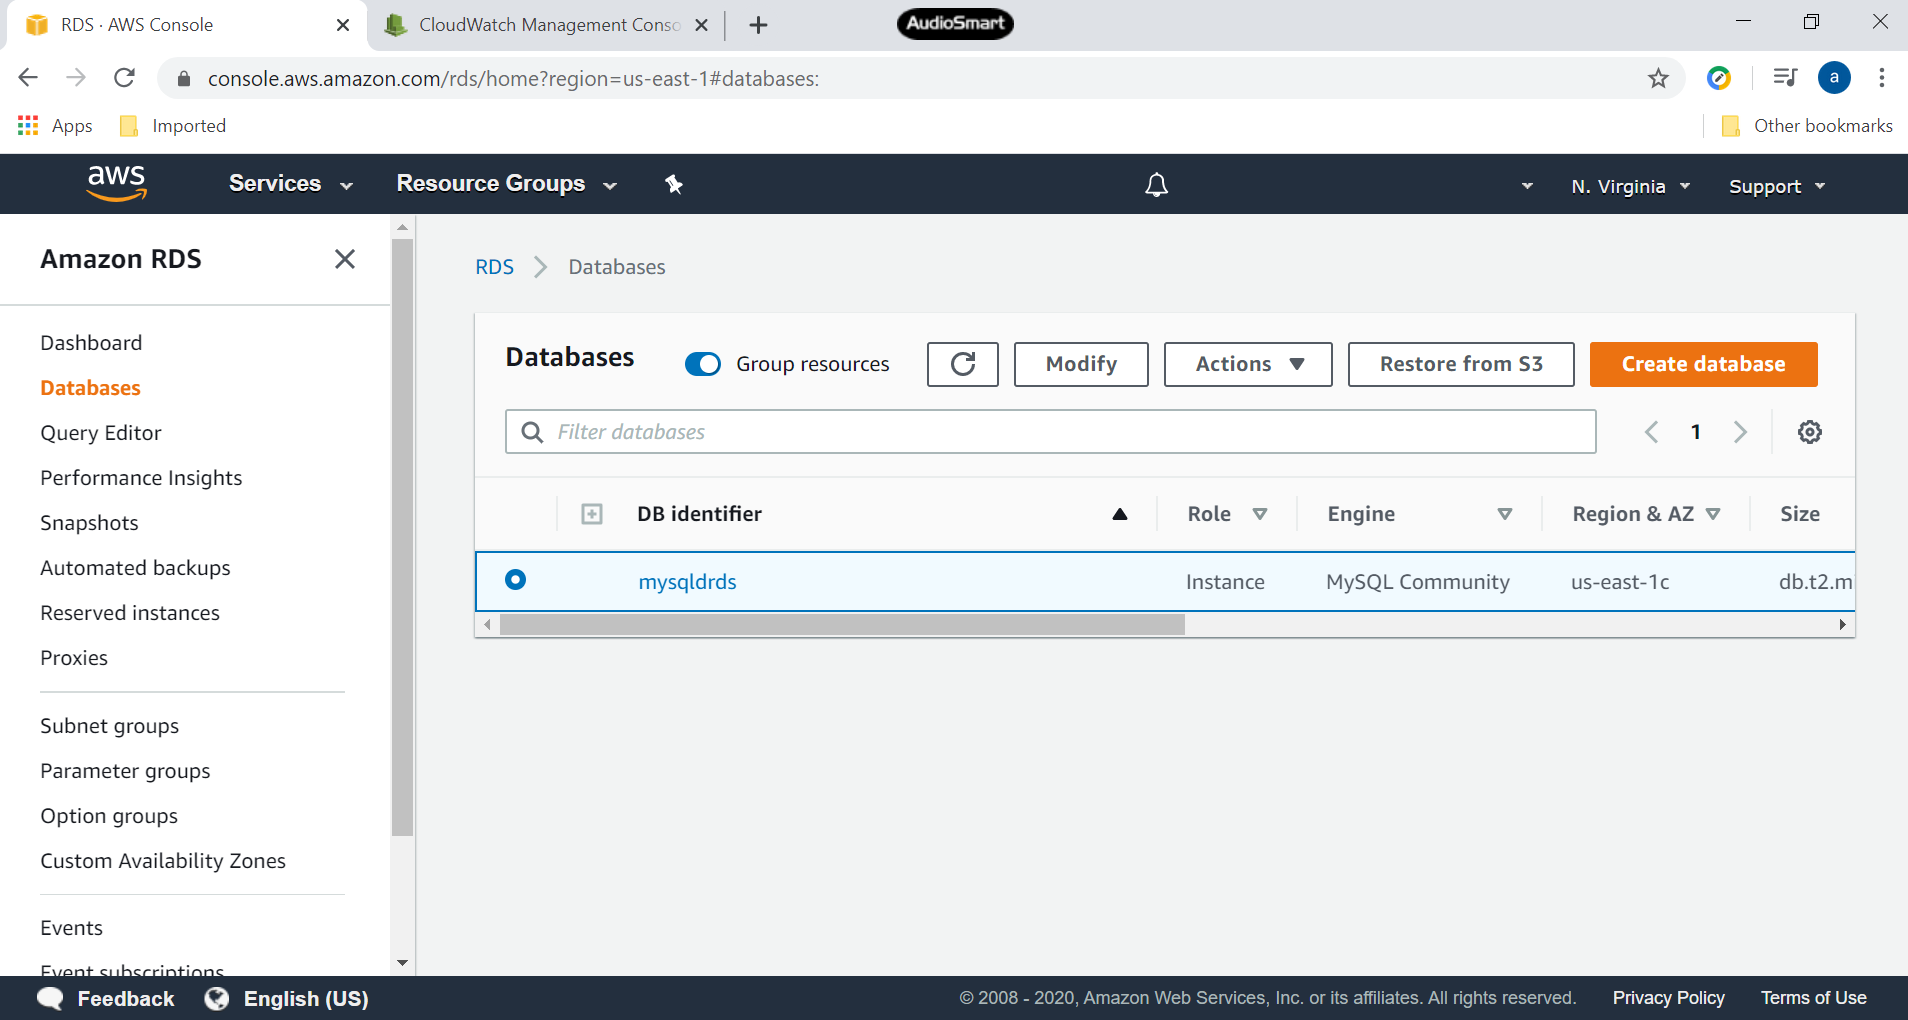The width and height of the screenshot is (1908, 1020).
Task: Focus the Filter databases field
Action: pos(1050,432)
